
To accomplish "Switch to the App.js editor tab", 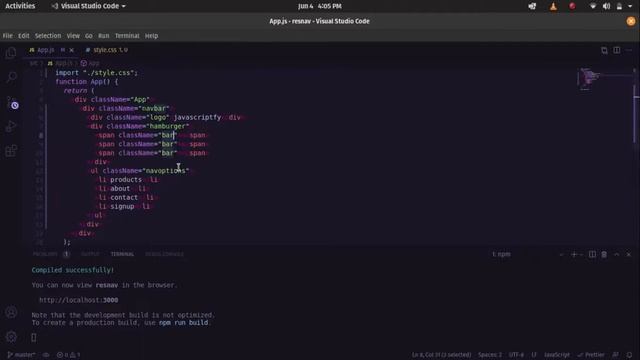I will tap(45, 50).
